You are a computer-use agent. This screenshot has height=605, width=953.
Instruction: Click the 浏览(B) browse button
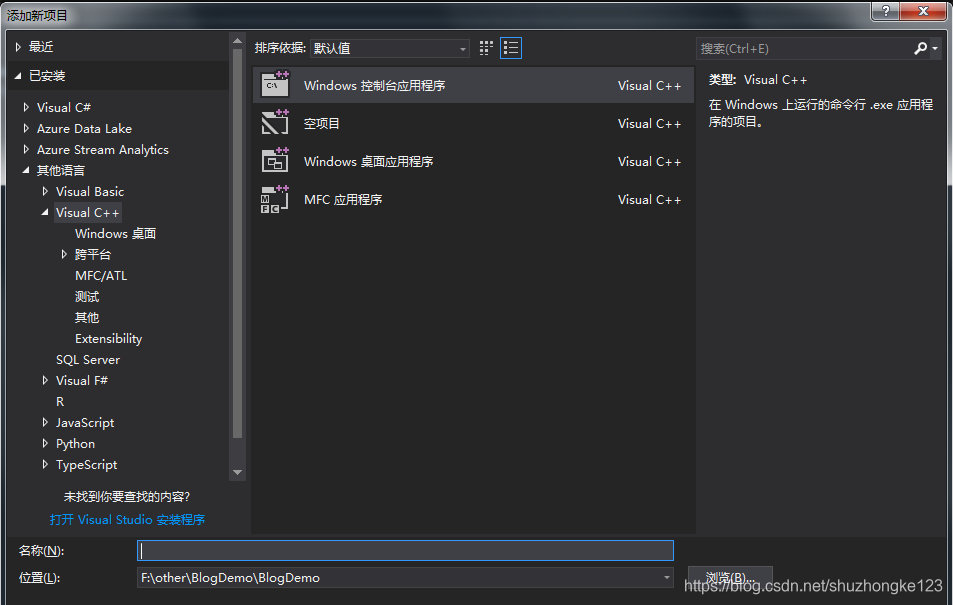pos(730,577)
